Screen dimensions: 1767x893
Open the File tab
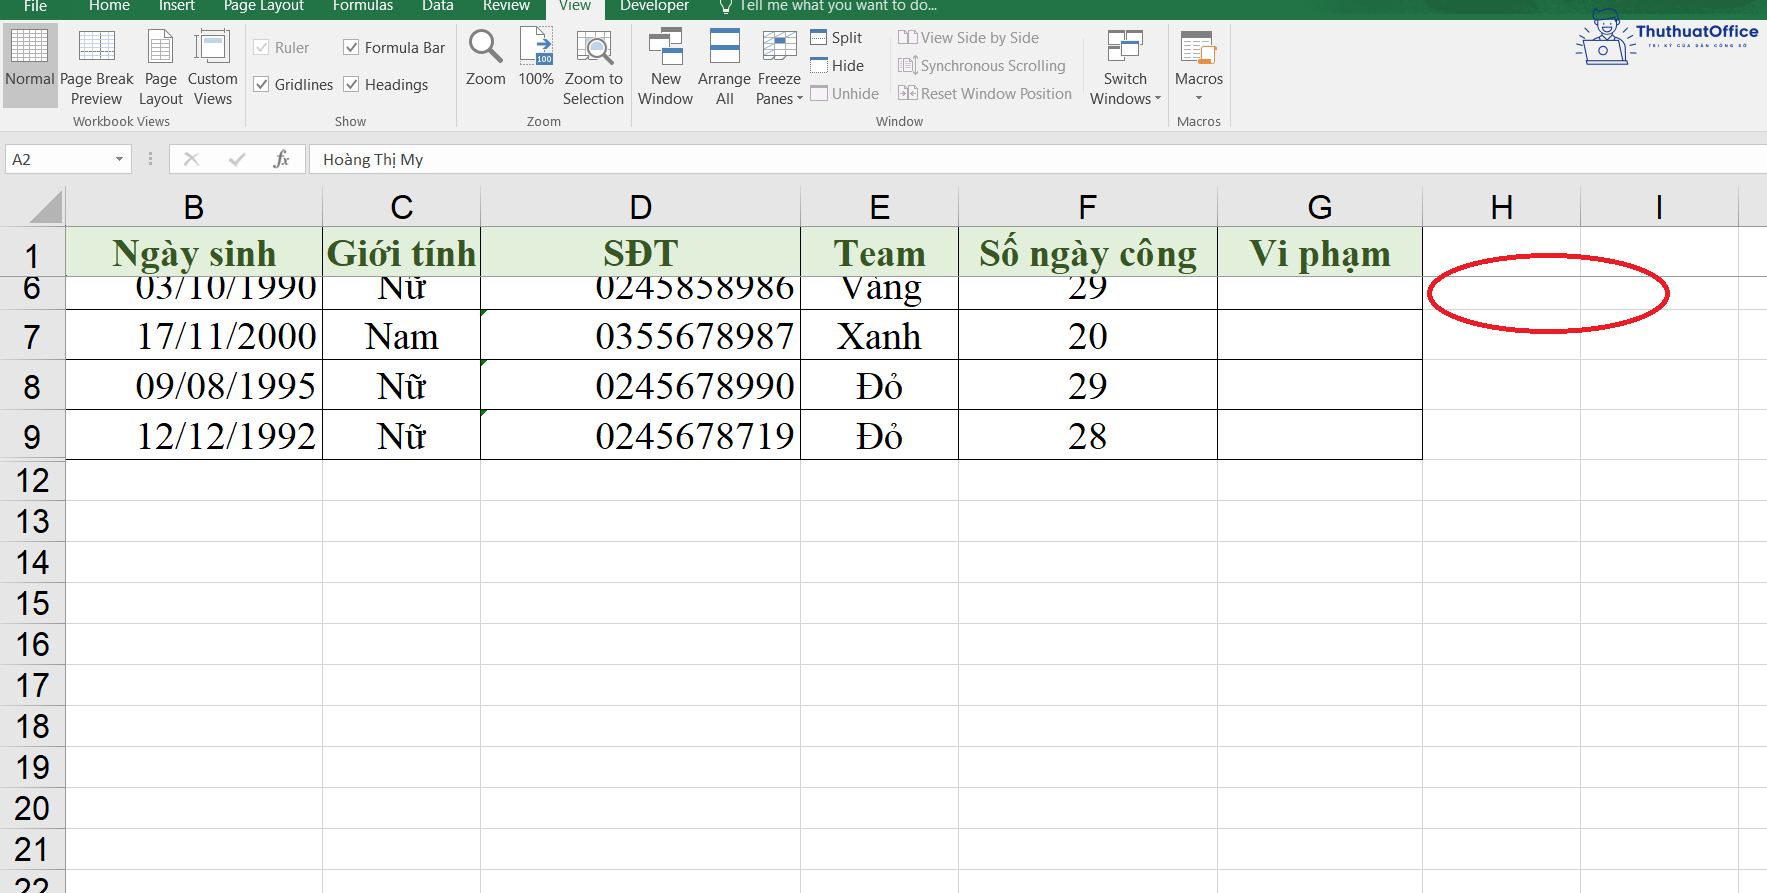point(35,6)
